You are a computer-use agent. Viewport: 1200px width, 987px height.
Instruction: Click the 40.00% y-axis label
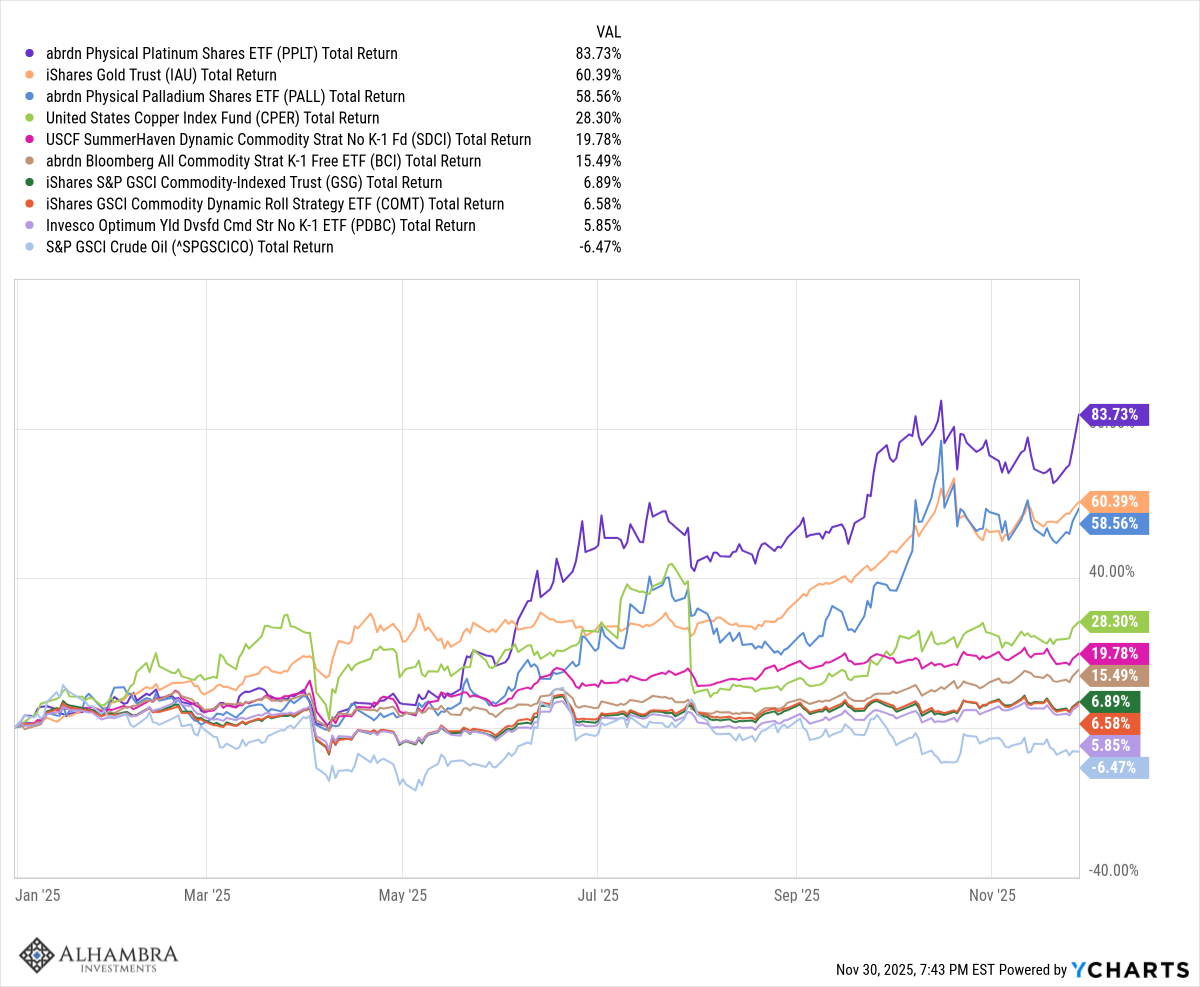click(x=1110, y=571)
